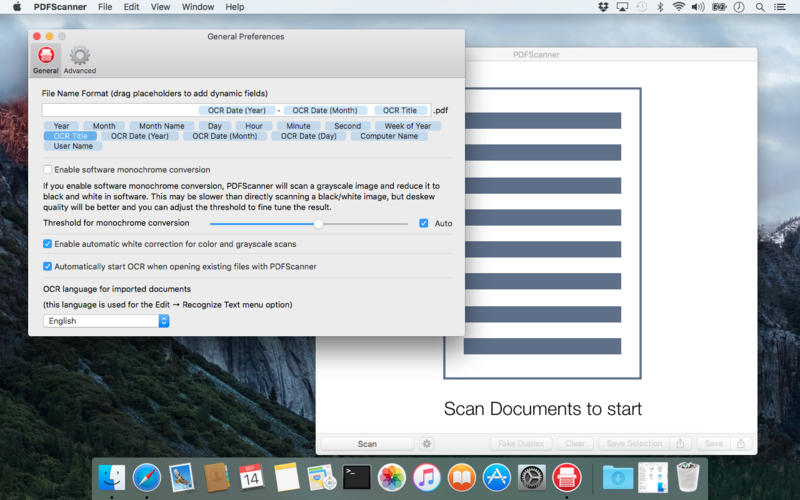This screenshot has width=800, height=500.
Task: Click share icon next to Save button
Action: click(x=741, y=444)
